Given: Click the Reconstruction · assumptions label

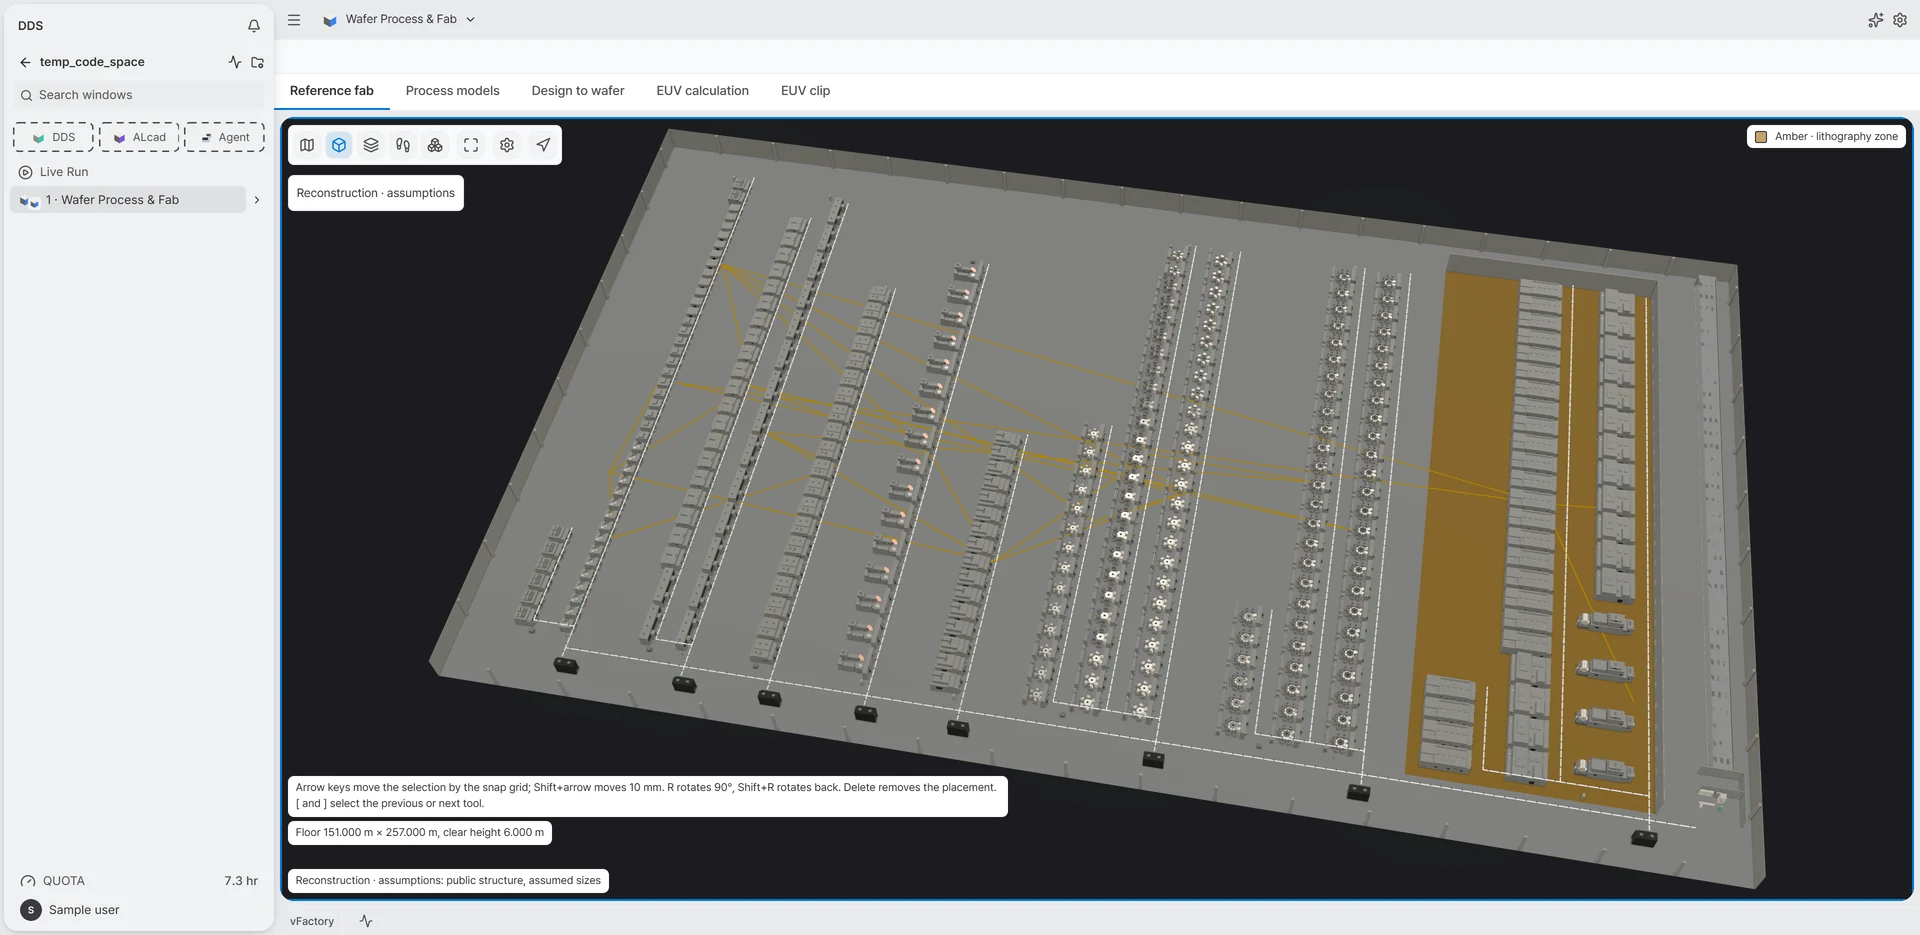Looking at the screenshot, I should point(376,193).
